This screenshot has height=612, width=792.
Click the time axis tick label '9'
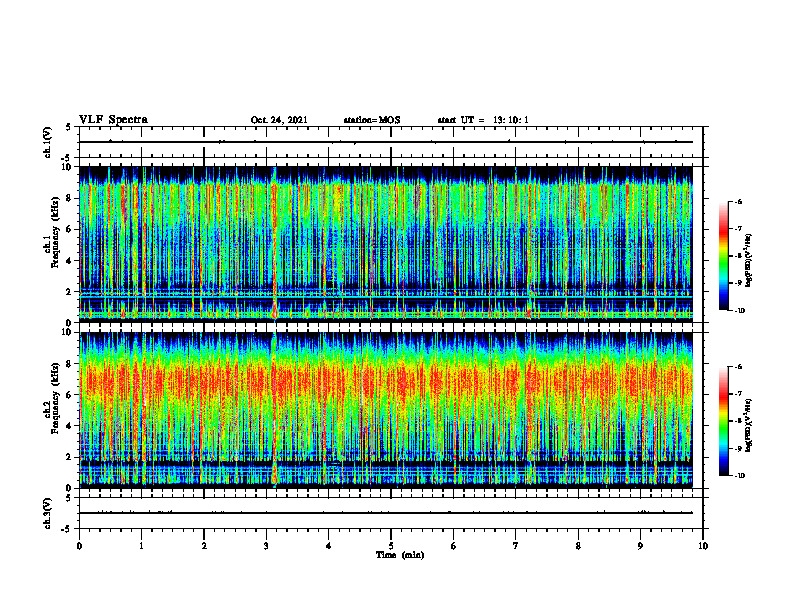tap(640, 546)
